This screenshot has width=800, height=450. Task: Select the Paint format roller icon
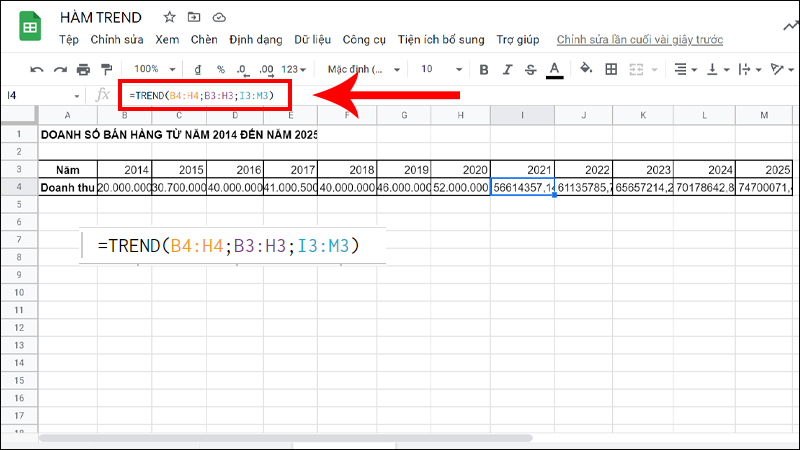point(106,69)
